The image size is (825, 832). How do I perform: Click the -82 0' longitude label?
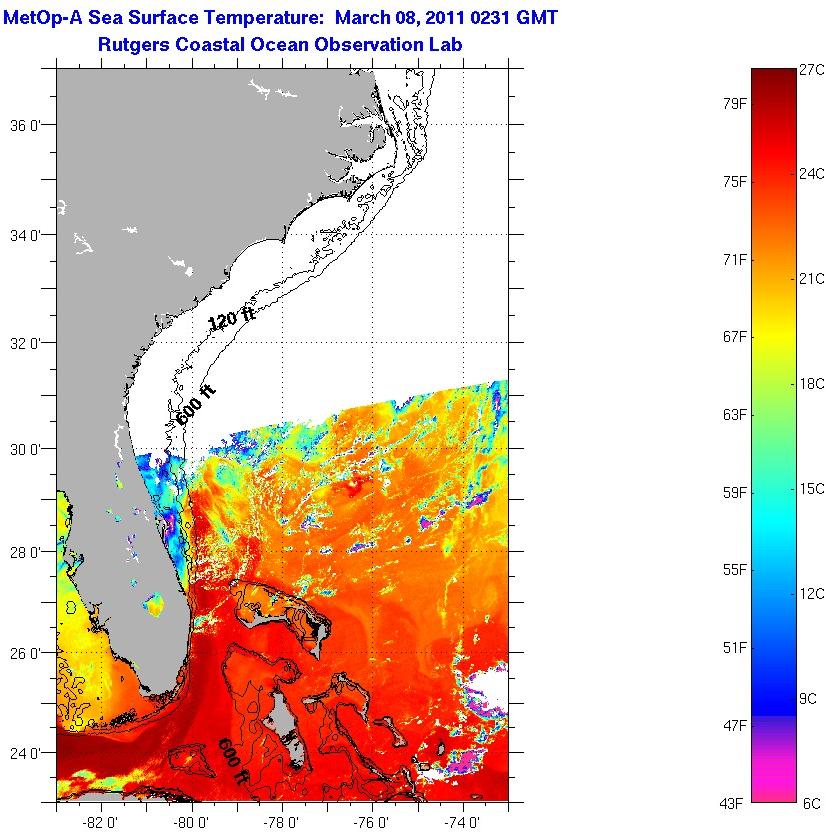[x=101, y=823]
